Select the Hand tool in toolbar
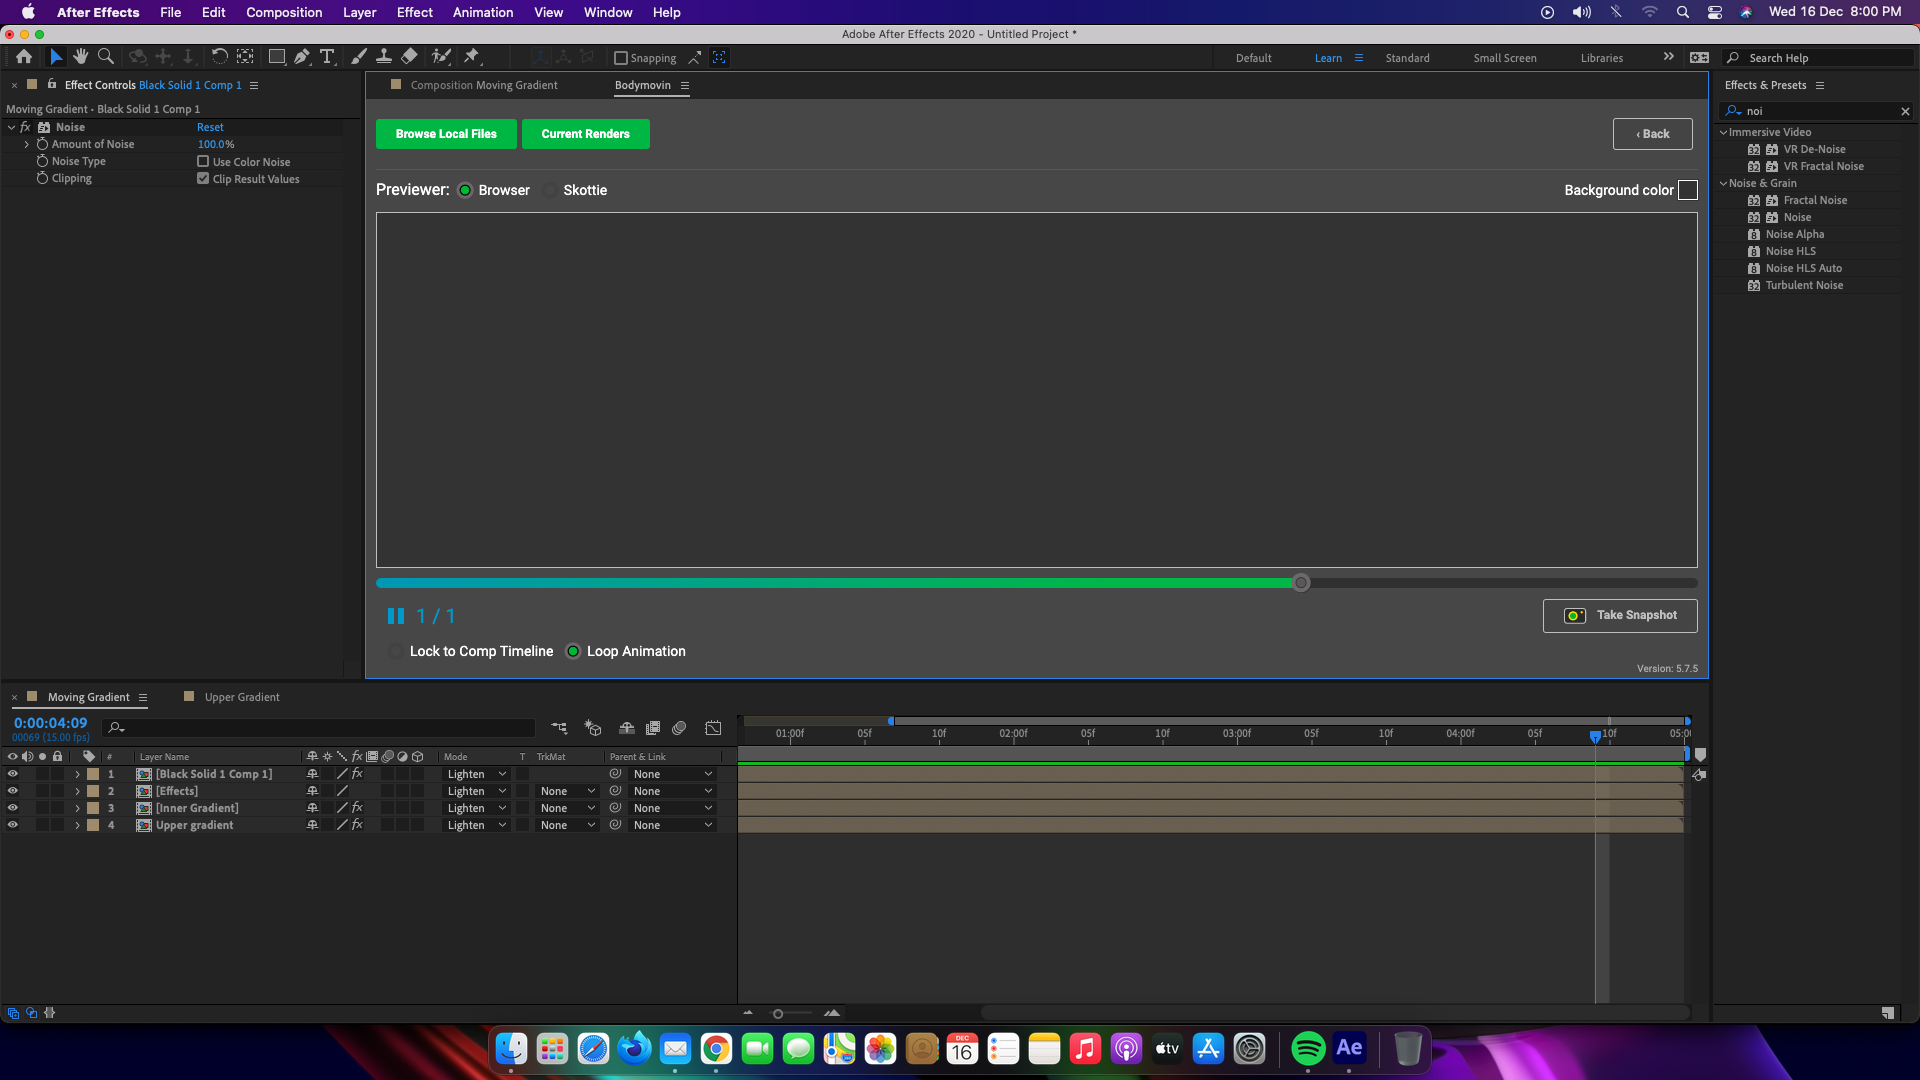This screenshot has height=1080, width=1920. [81, 57]
